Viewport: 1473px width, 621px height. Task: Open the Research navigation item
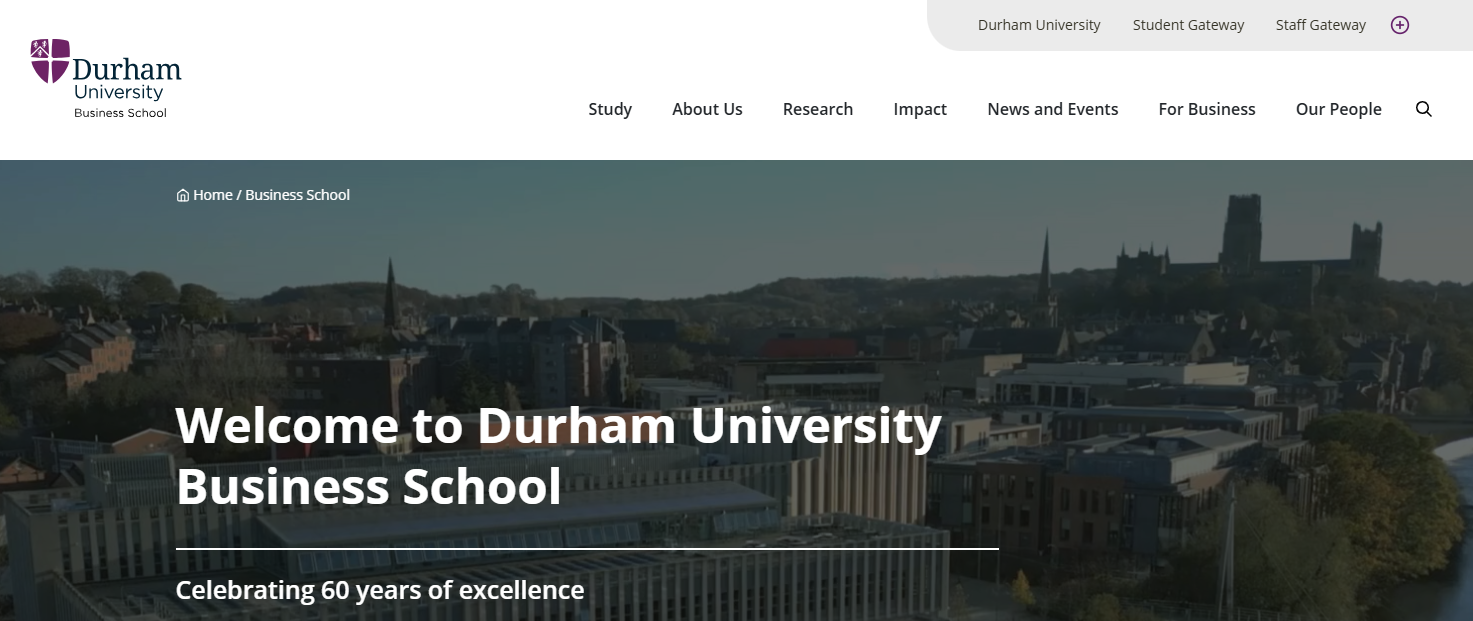click(x=818, y=109)
